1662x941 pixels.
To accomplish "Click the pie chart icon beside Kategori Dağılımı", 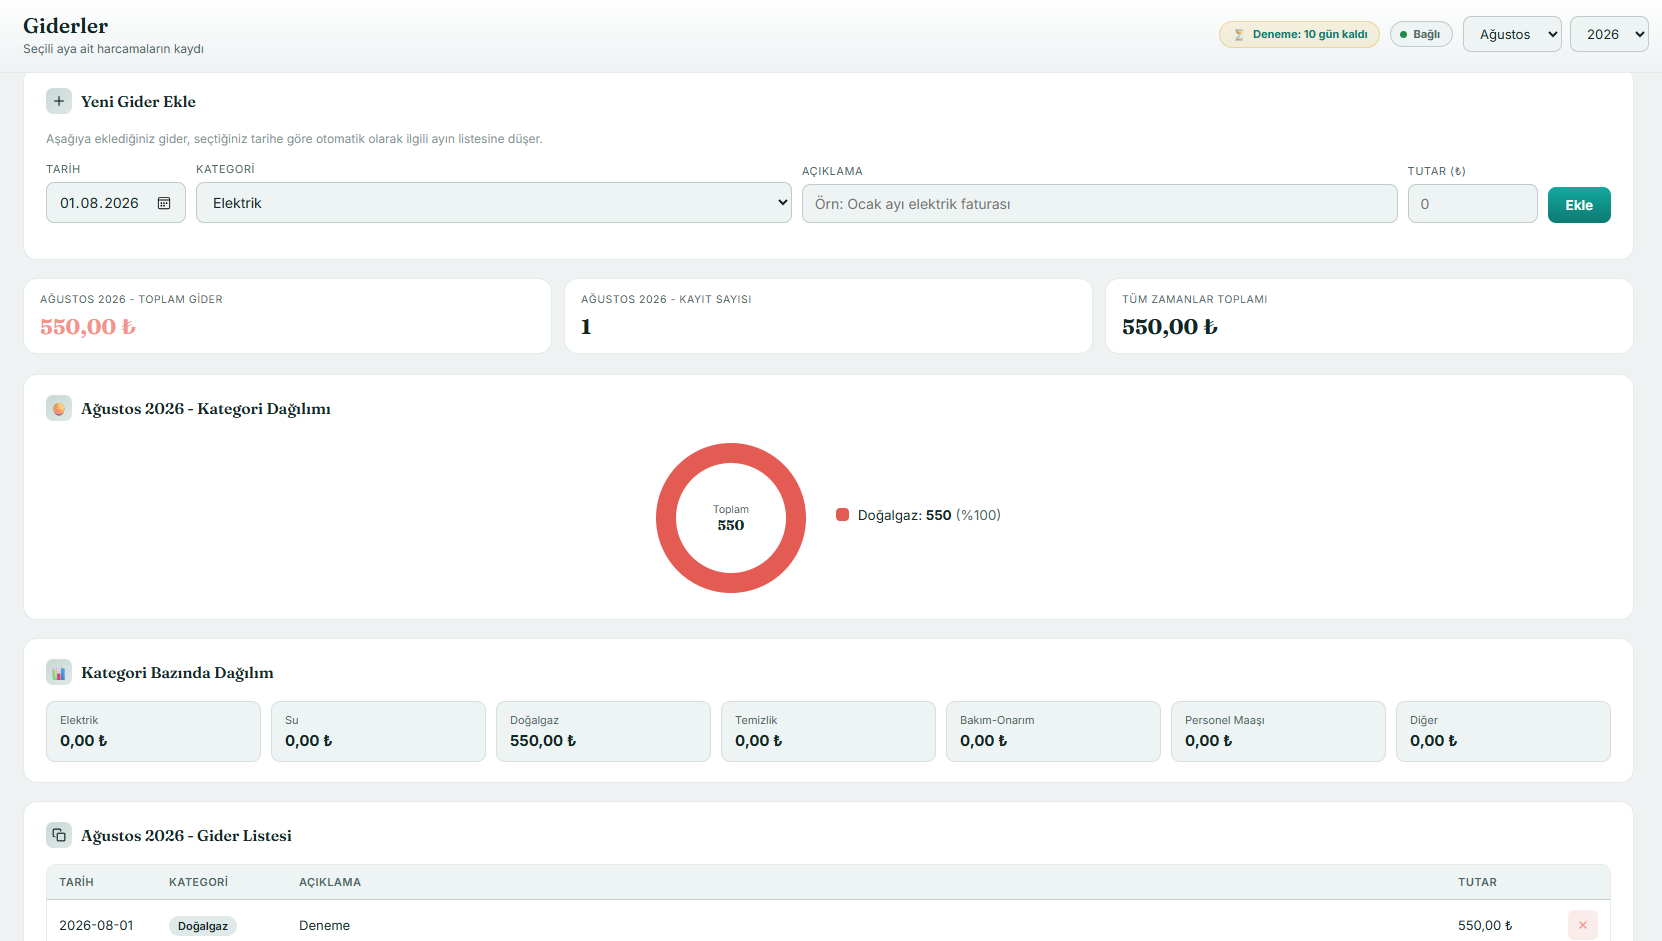I will [59, 408].
